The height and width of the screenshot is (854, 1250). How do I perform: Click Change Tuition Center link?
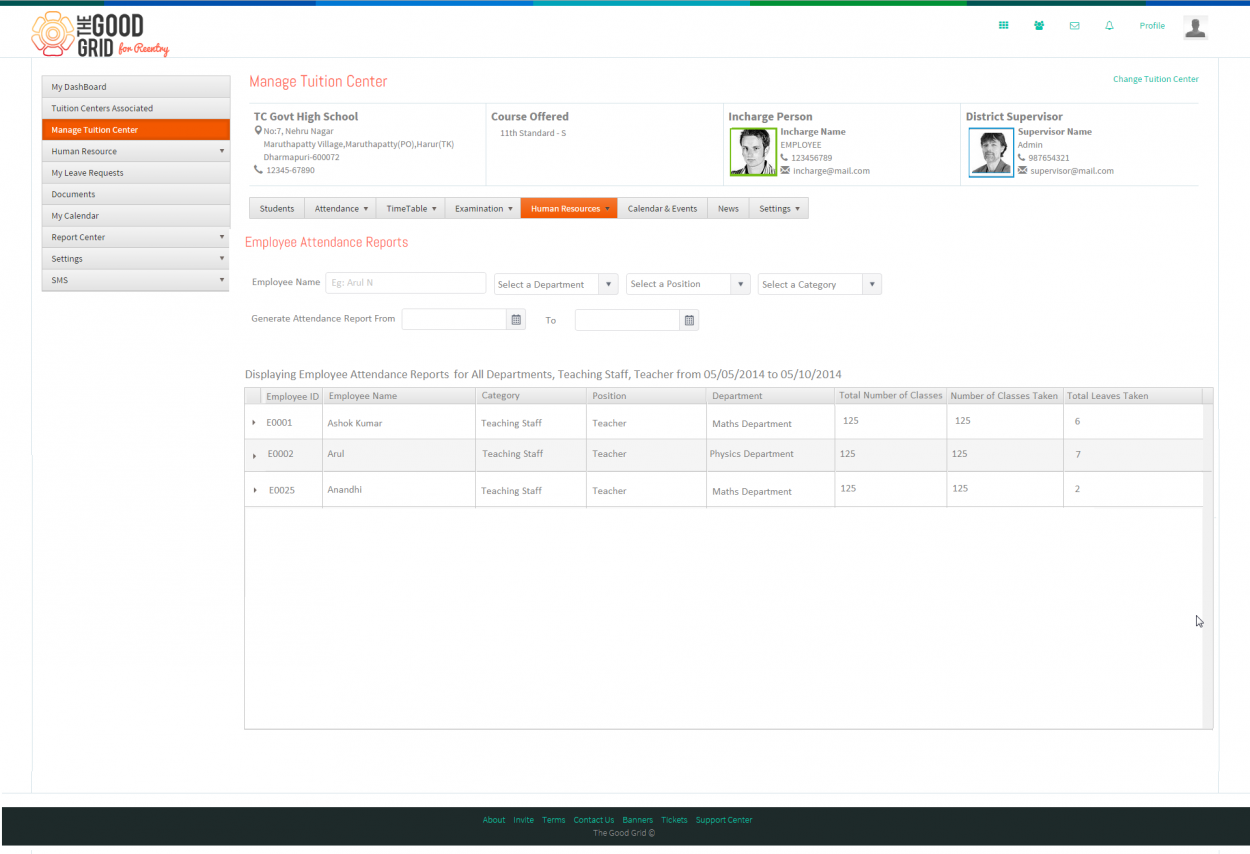(x=1156, y=79)
